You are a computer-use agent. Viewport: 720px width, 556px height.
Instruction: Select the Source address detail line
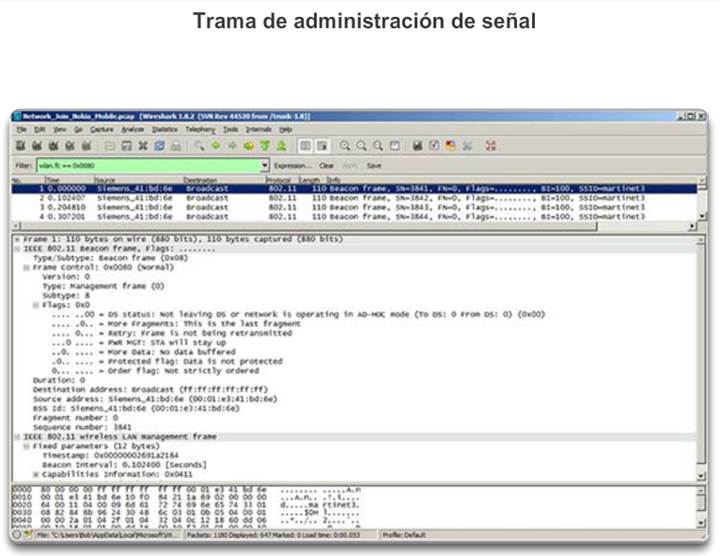coord(155,399)
